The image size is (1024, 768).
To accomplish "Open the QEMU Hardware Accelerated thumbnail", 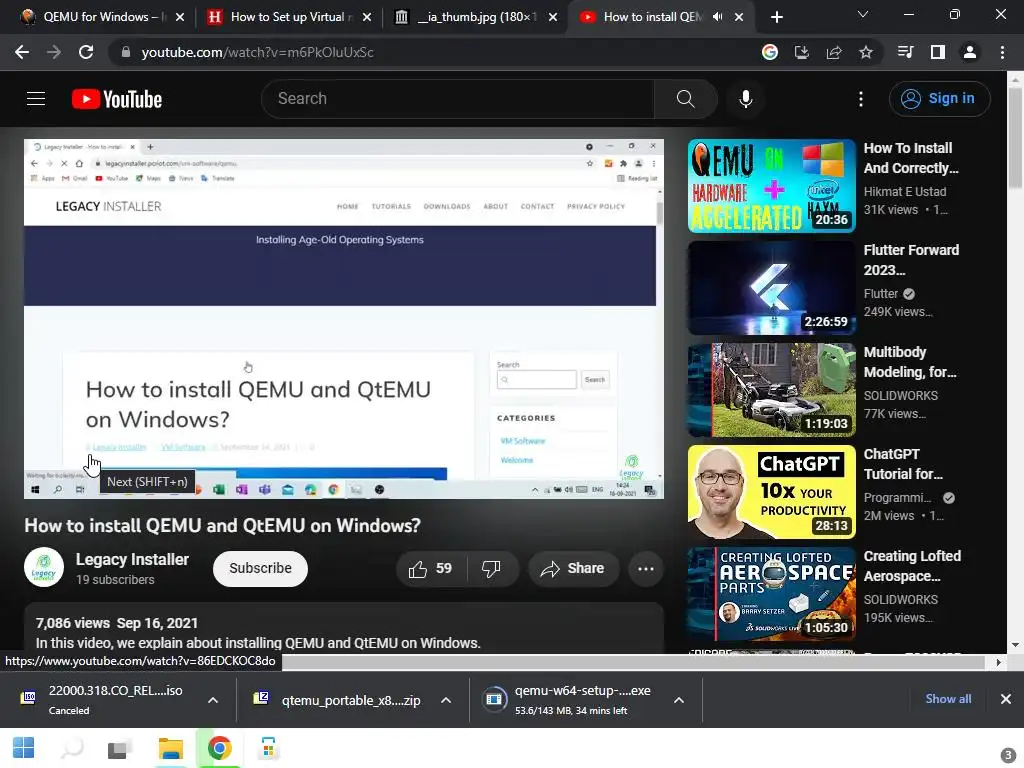I will pos(771,185).
